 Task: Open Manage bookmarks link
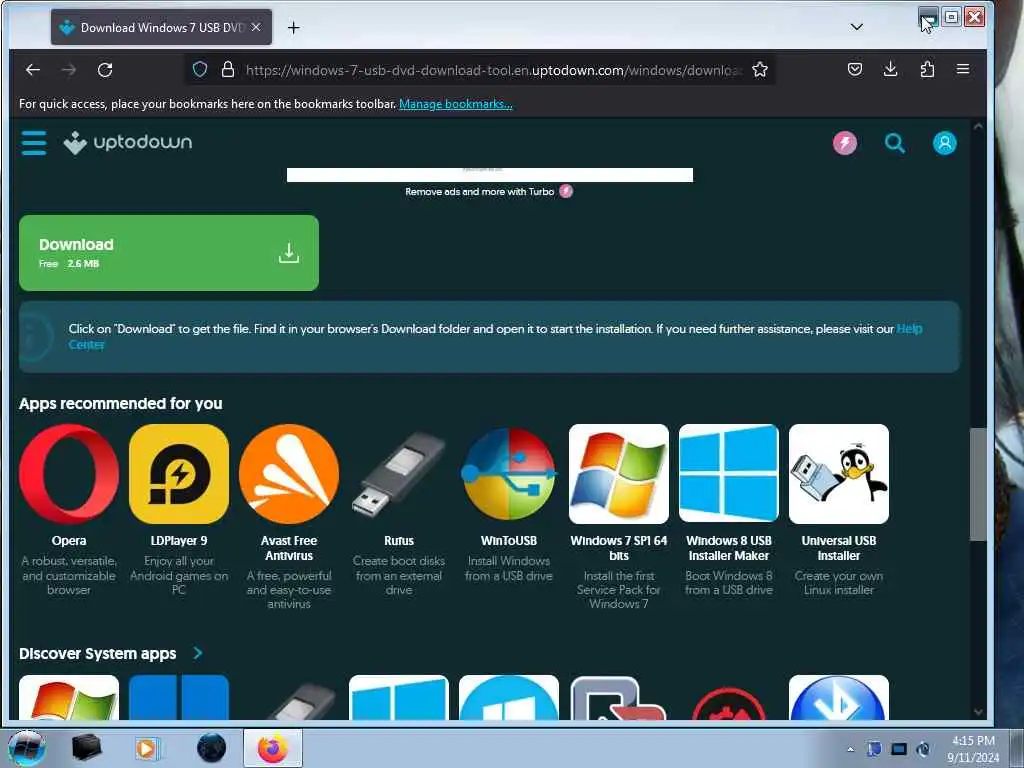(456, 104)
